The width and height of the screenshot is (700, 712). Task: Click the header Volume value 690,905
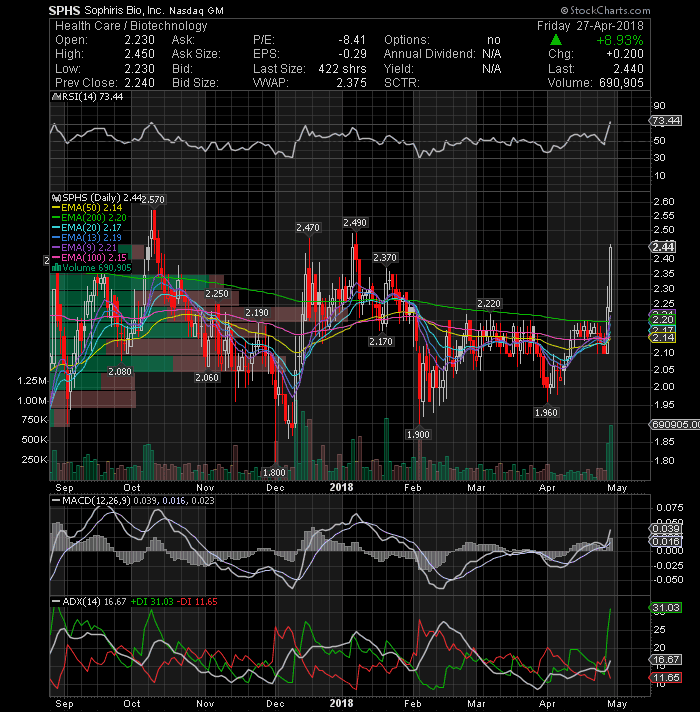pyautogui.click(x=621, y=83)
